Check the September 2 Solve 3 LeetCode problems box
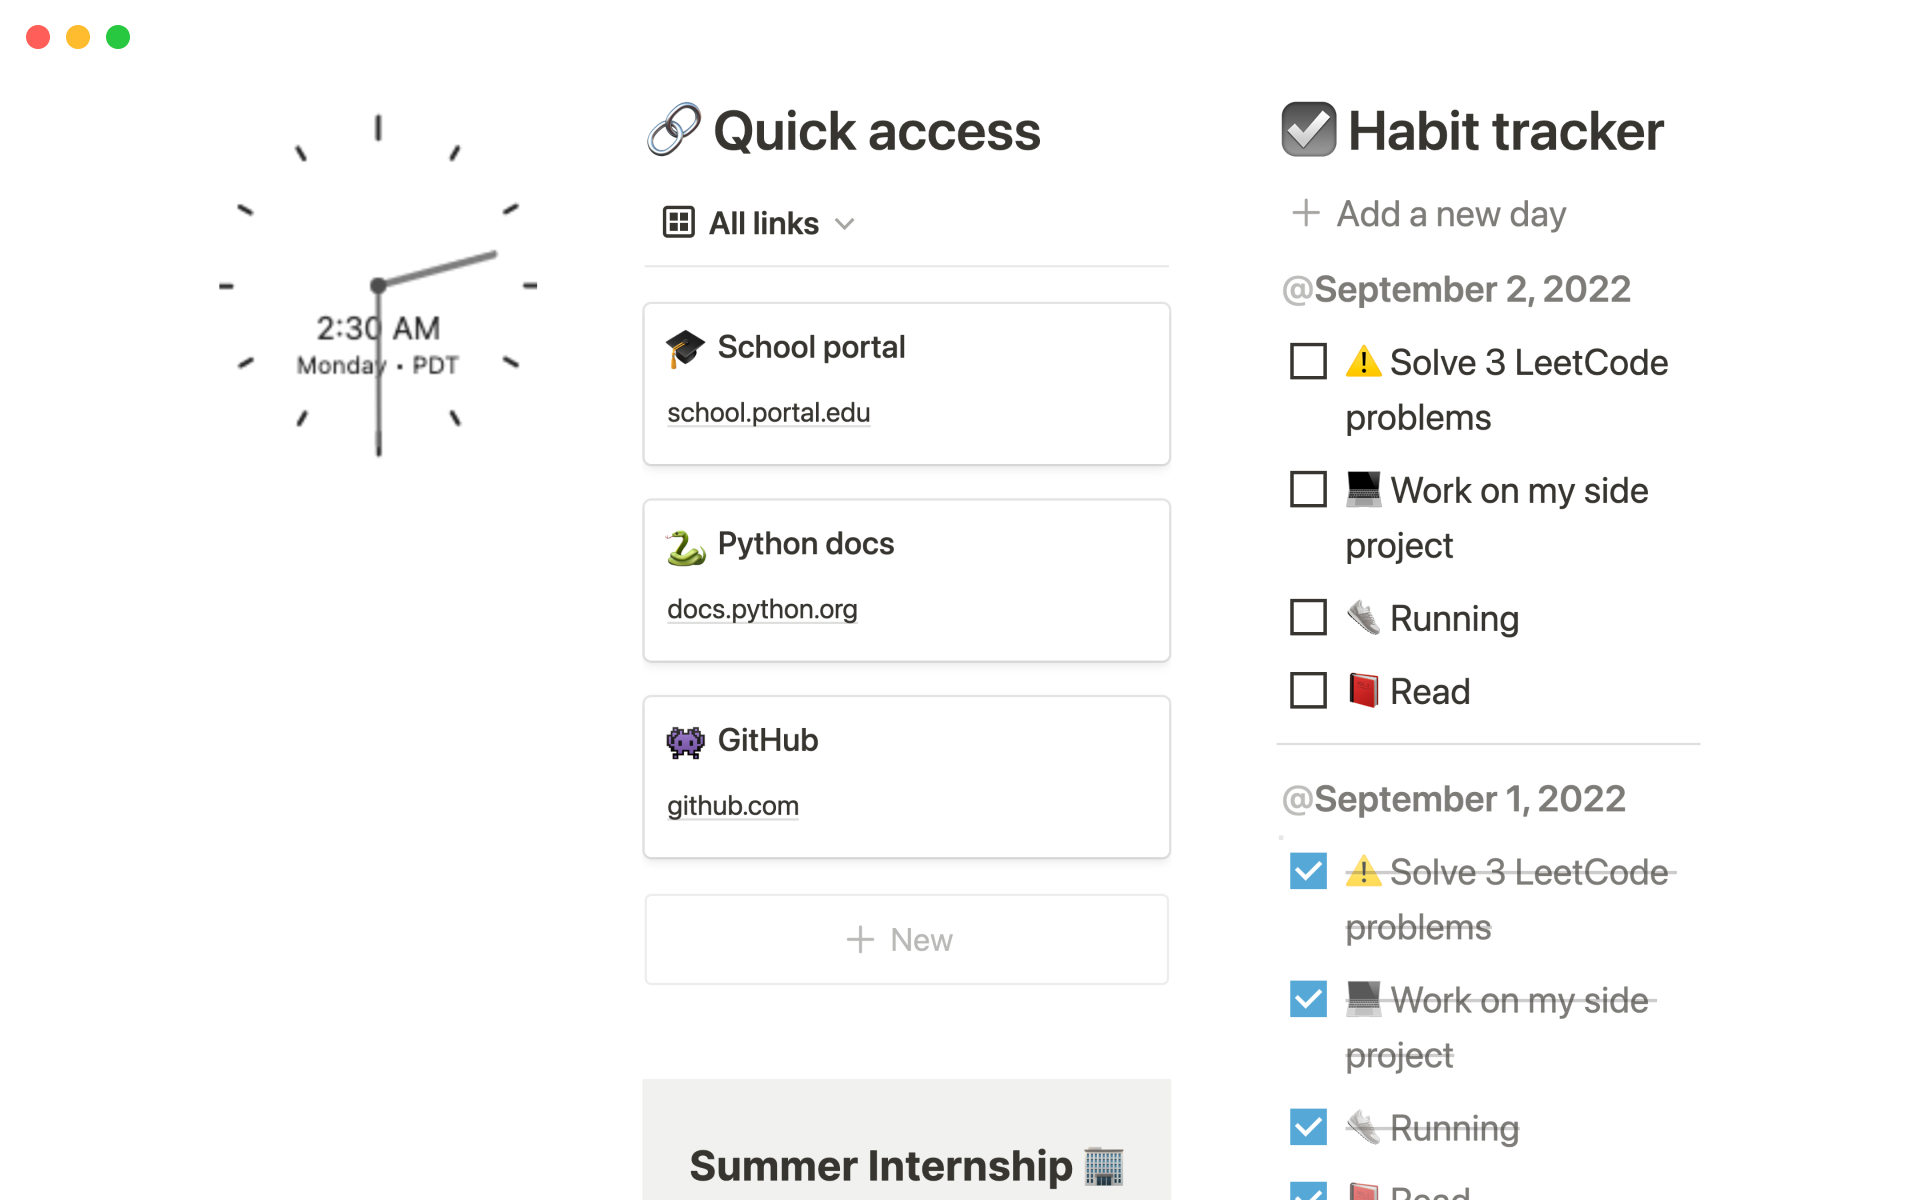This screenshot has height=1200, width=1920. [1308, 361]
